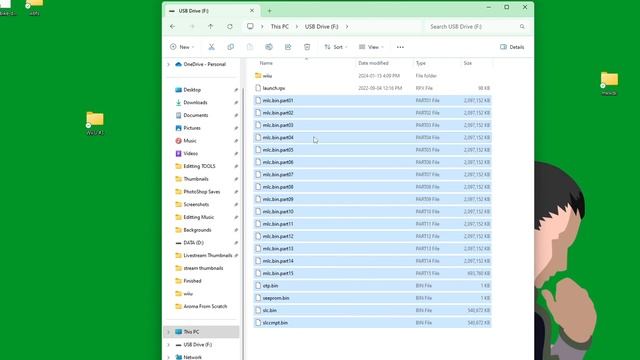Click the Rename icon in toolbar
The image size is (640, 360).
pyautogui.click(x=269, y=47)
